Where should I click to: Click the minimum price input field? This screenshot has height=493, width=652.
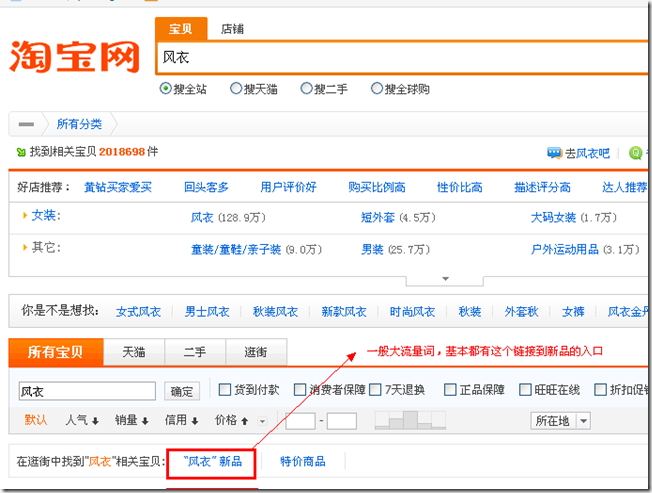(x=300, y=421)
